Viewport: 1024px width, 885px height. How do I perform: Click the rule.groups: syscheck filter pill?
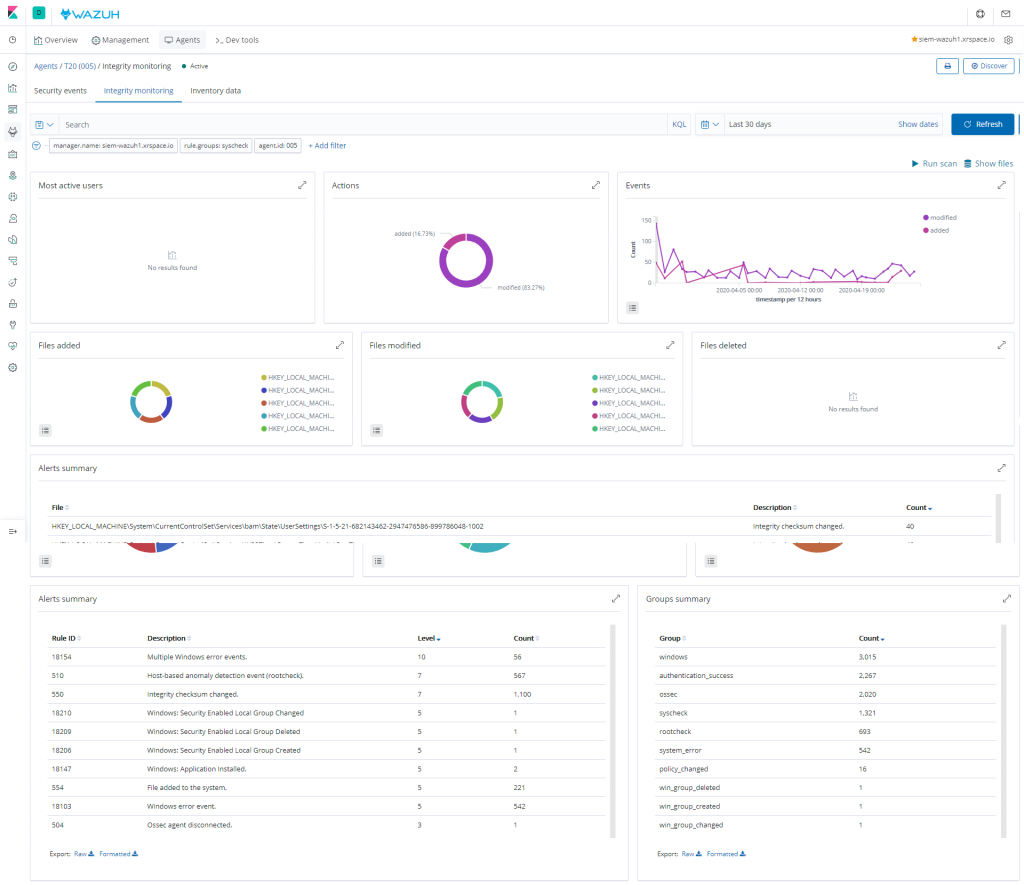pyautogui.click(x=216, y=146)
